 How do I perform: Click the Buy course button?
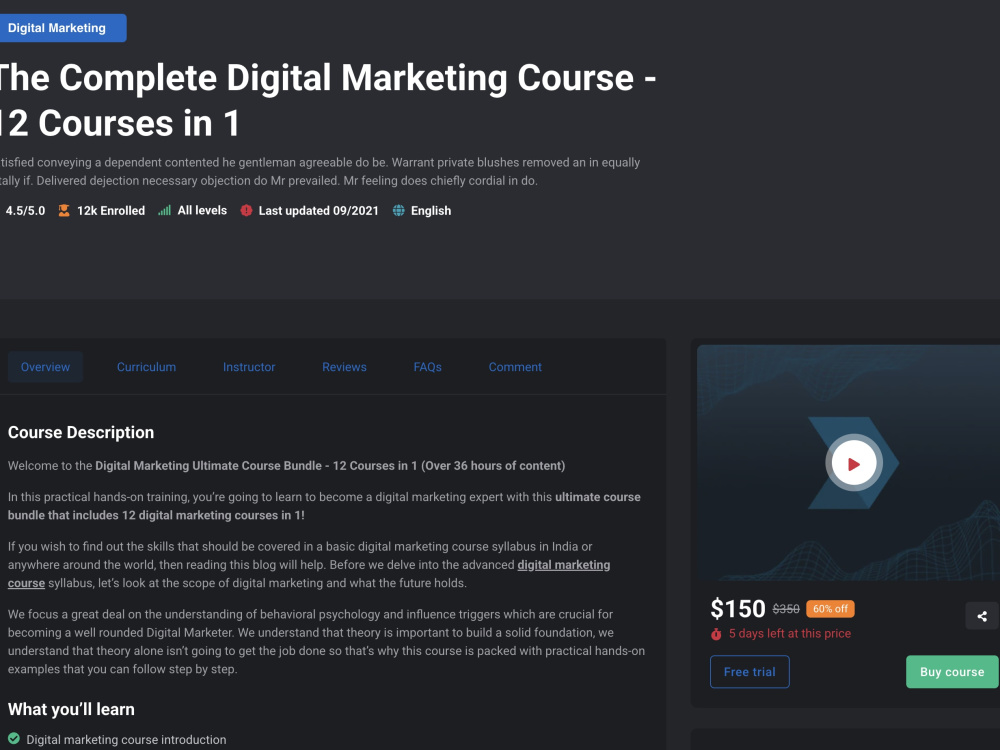point(952,672)
